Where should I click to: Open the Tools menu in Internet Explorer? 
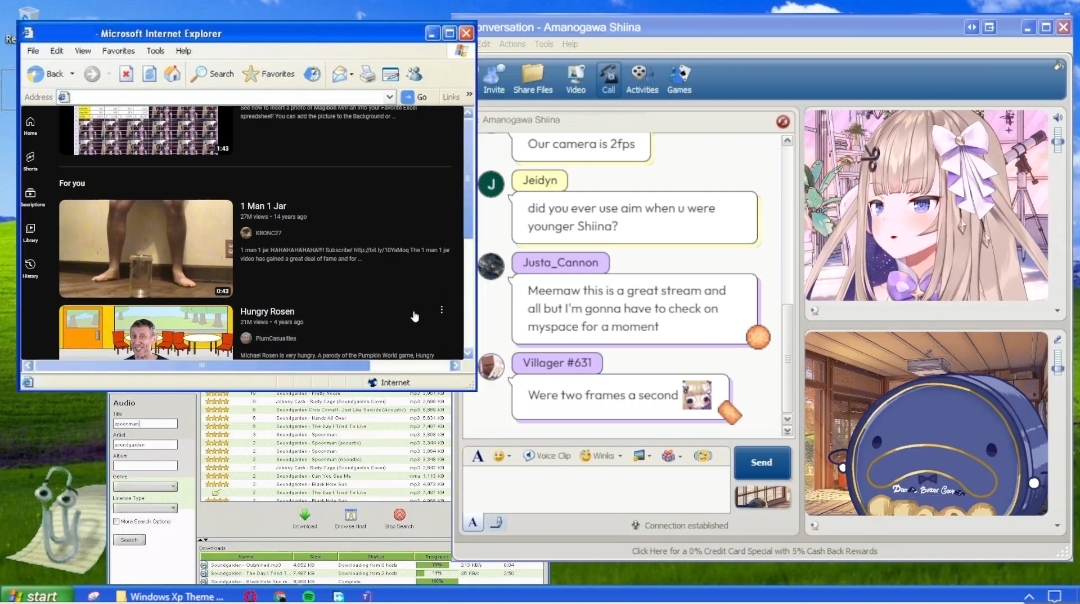(x=155, y=51)
